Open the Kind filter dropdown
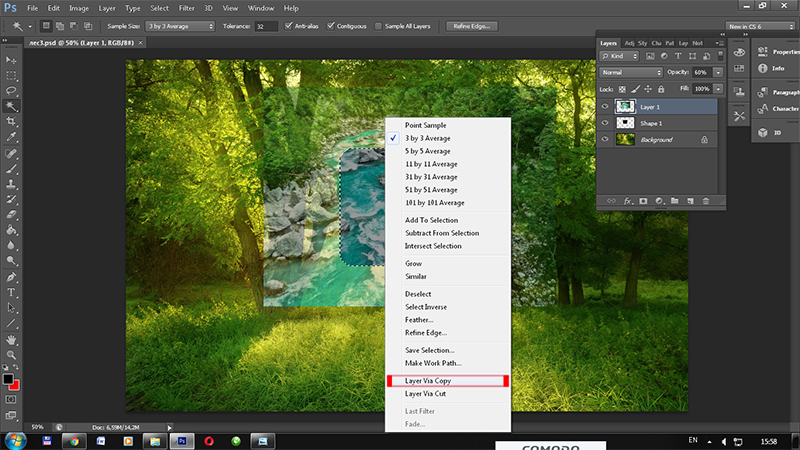Screen dimensions: 800x450 pyautogui.click(x=619, y=56)
